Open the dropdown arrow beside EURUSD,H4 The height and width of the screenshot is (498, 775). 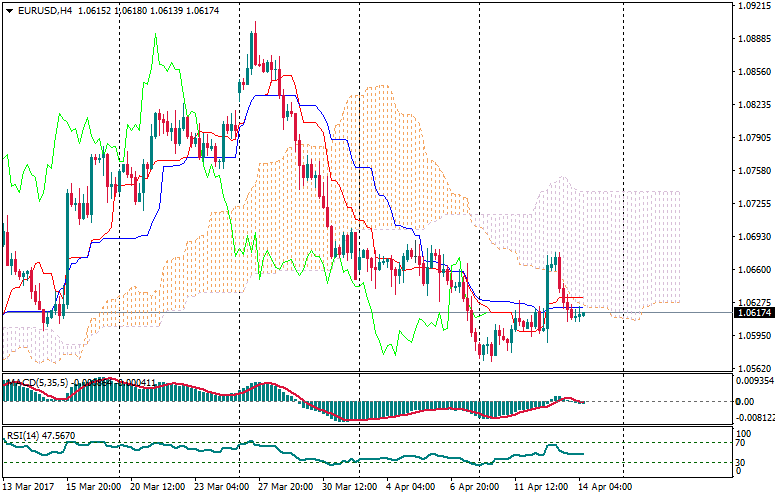click(9, 10)
